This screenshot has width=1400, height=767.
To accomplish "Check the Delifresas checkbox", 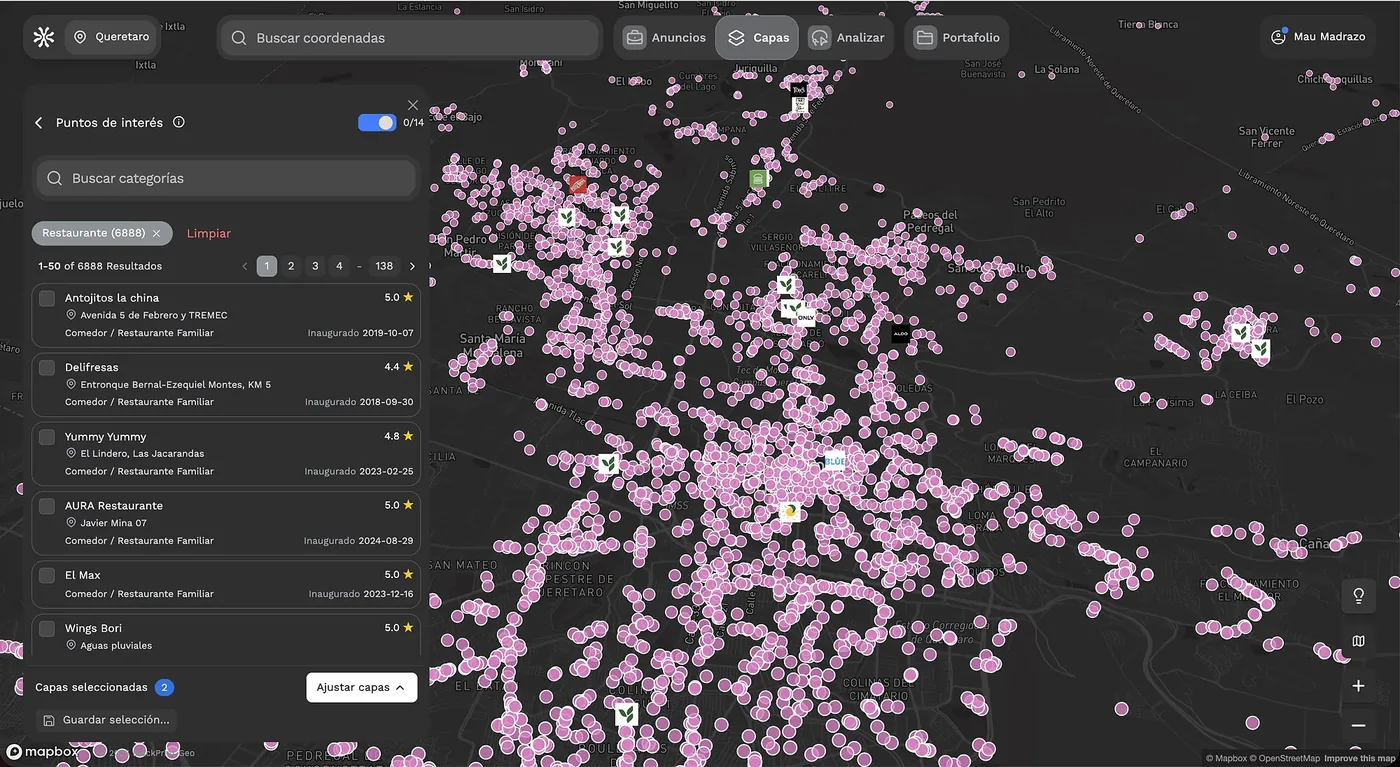I will [47, 368].
